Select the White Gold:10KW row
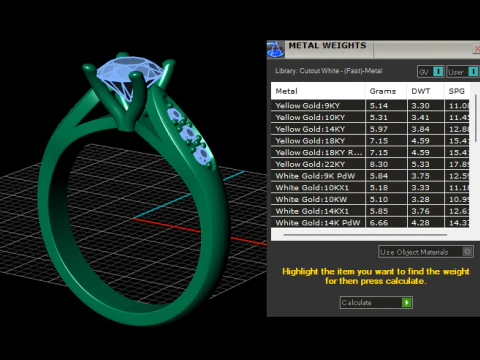Screen dimensions: 480x360 click(x=370, y=199)
